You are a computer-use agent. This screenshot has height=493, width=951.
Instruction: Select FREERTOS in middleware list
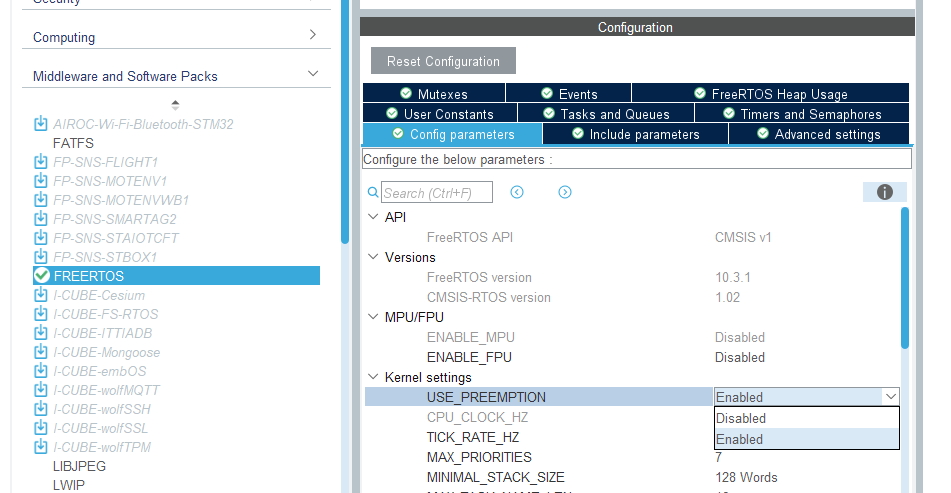[176, 275]
